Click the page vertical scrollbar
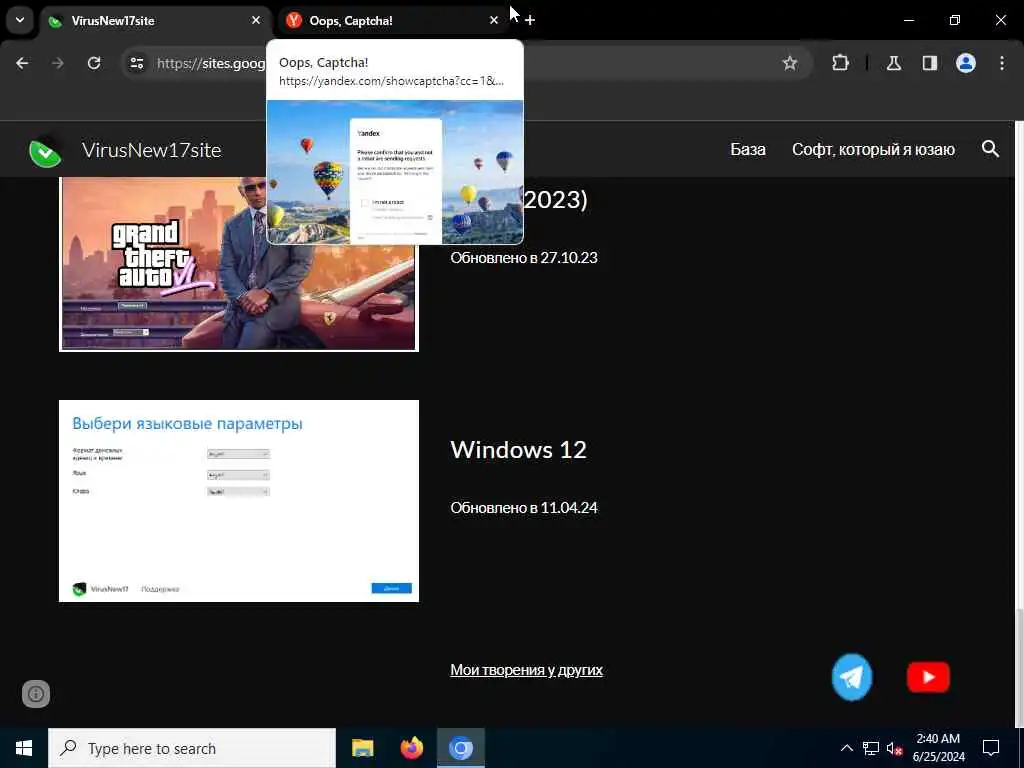Image resolution: width=1024 pixels, height=768 pixels. tap(1019, 666)
